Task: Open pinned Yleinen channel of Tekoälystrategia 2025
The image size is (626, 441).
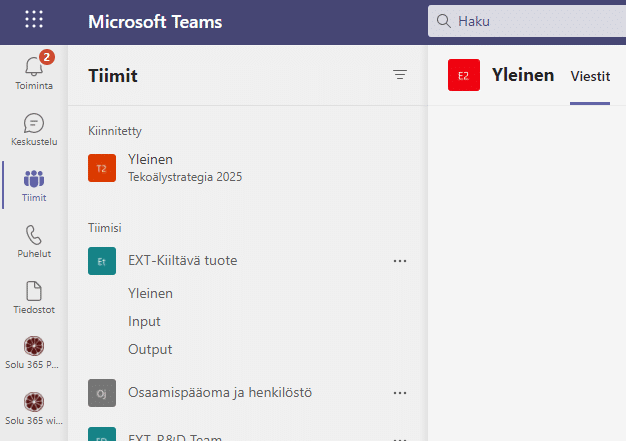Action: tap(248, 168)
